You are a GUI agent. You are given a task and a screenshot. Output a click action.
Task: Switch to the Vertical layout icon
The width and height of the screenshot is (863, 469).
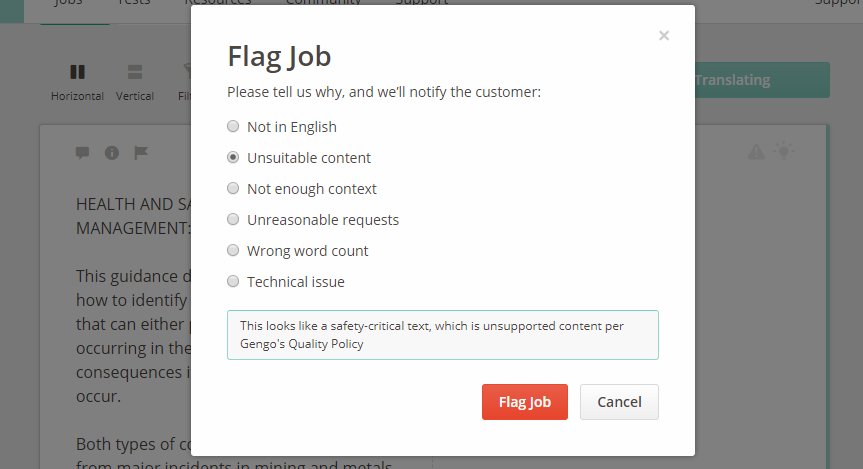pos(135,72)
